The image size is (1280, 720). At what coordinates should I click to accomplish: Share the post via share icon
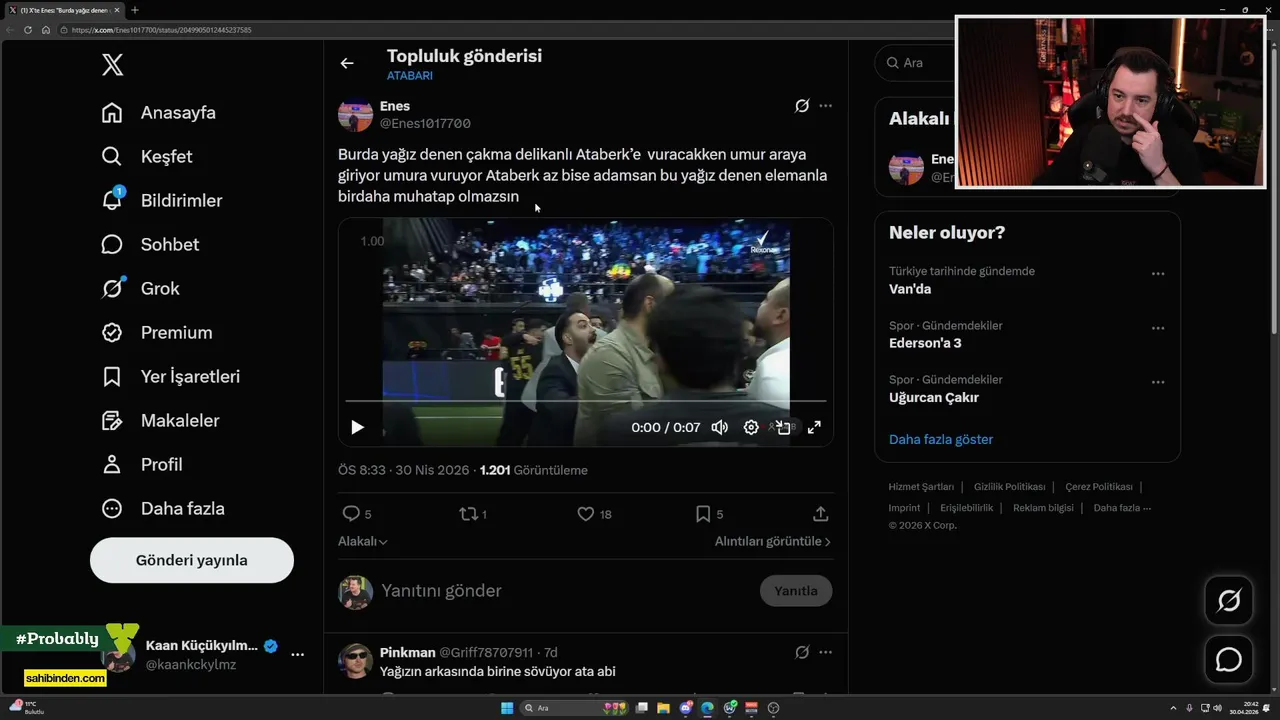click(x=820, y=514)
